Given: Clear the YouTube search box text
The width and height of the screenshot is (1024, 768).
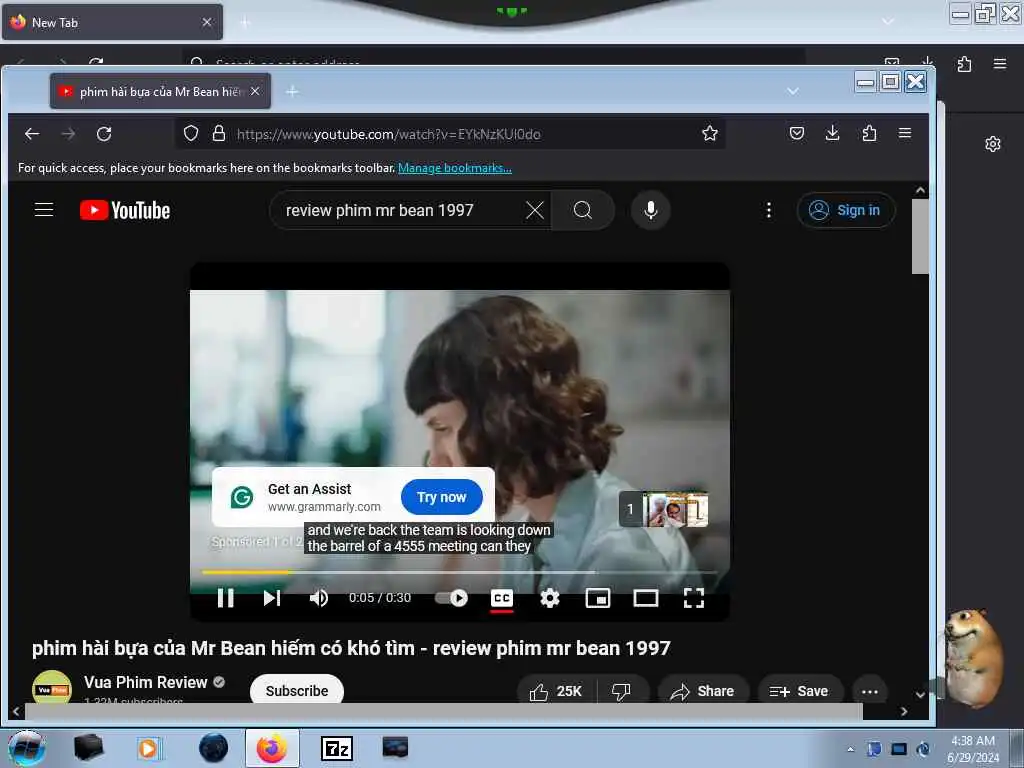Looking at the screenshot, I should (535, 210).
